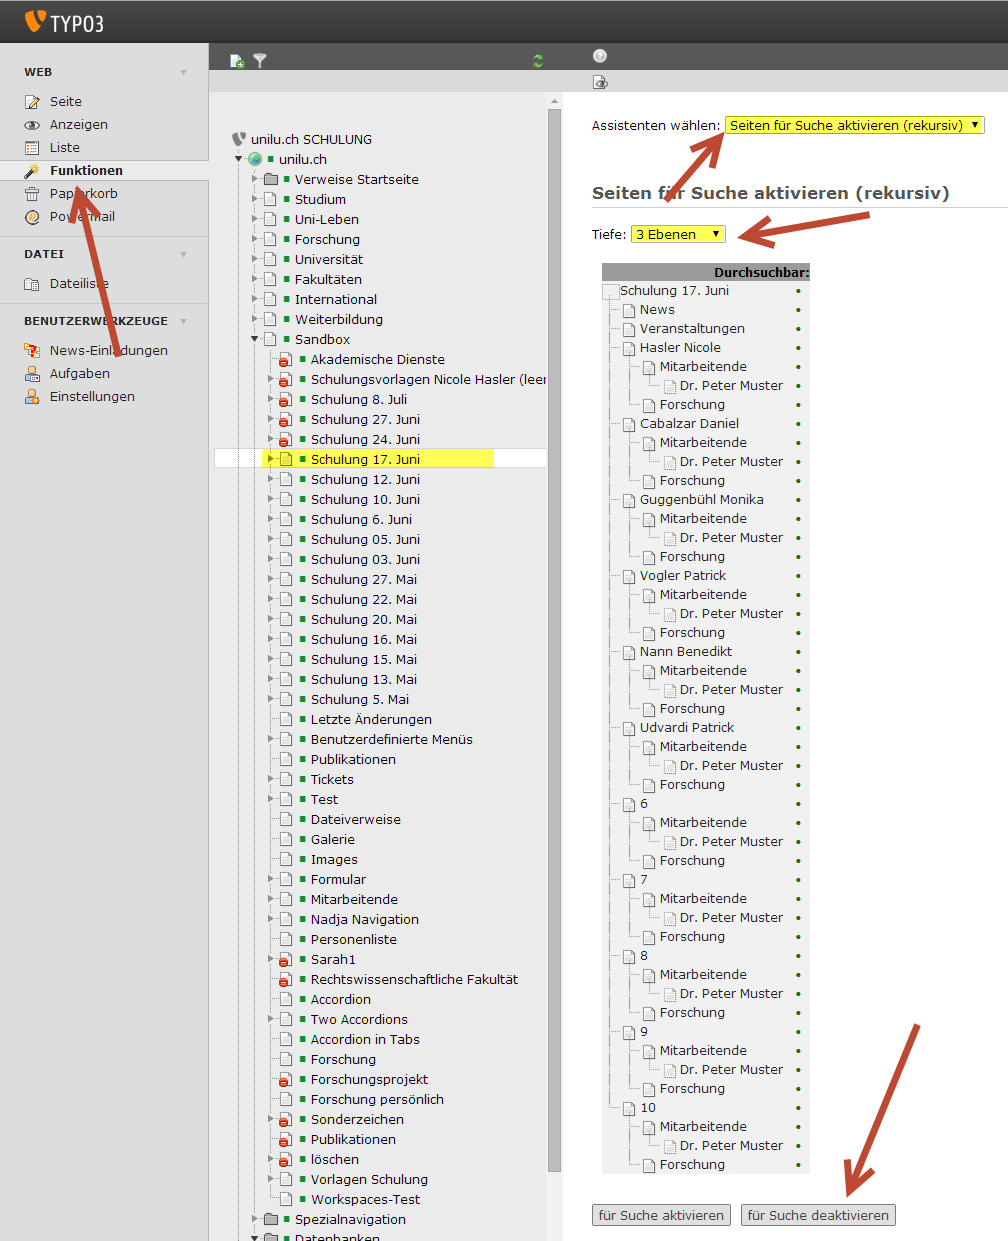Click the globe icon of unilu.ch
Screen dimensions: 1008x1241
coord(255,159)
